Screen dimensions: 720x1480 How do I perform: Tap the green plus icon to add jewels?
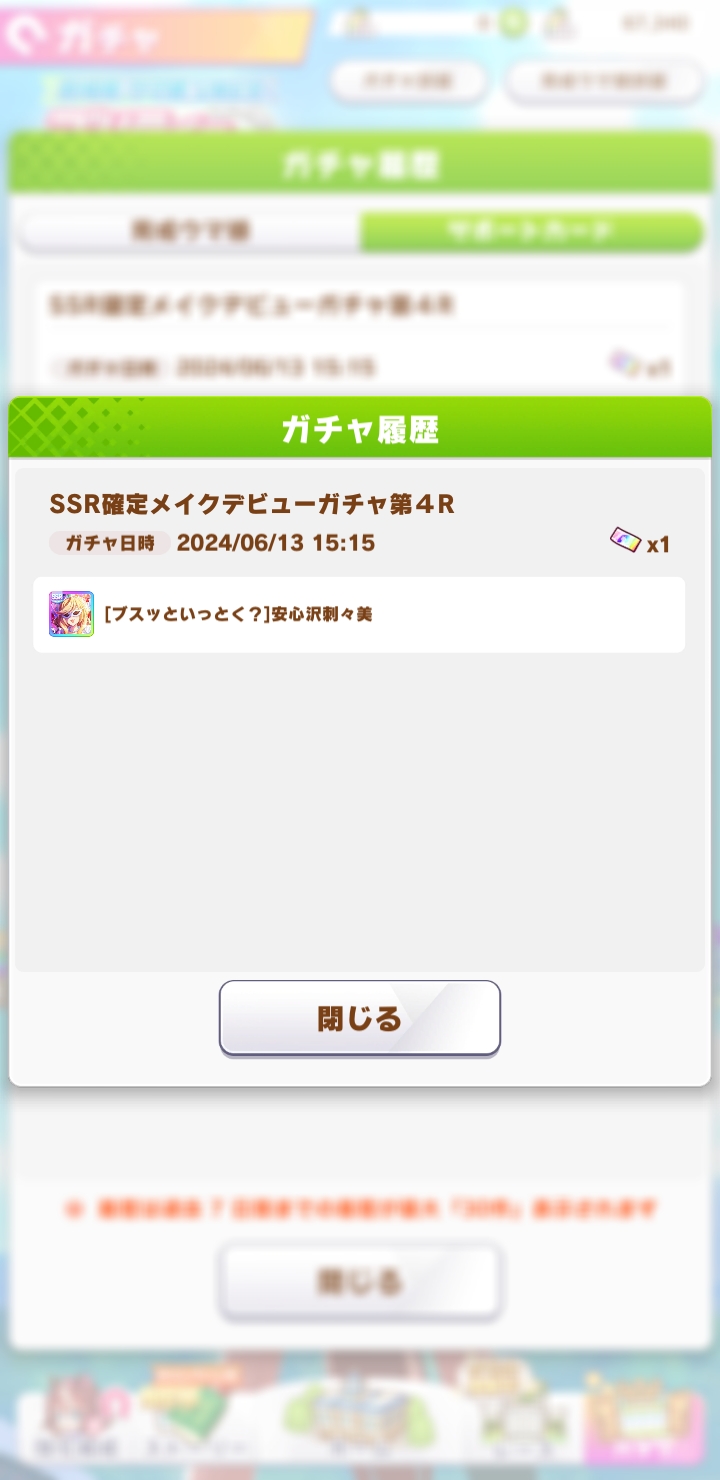point(512,22)
